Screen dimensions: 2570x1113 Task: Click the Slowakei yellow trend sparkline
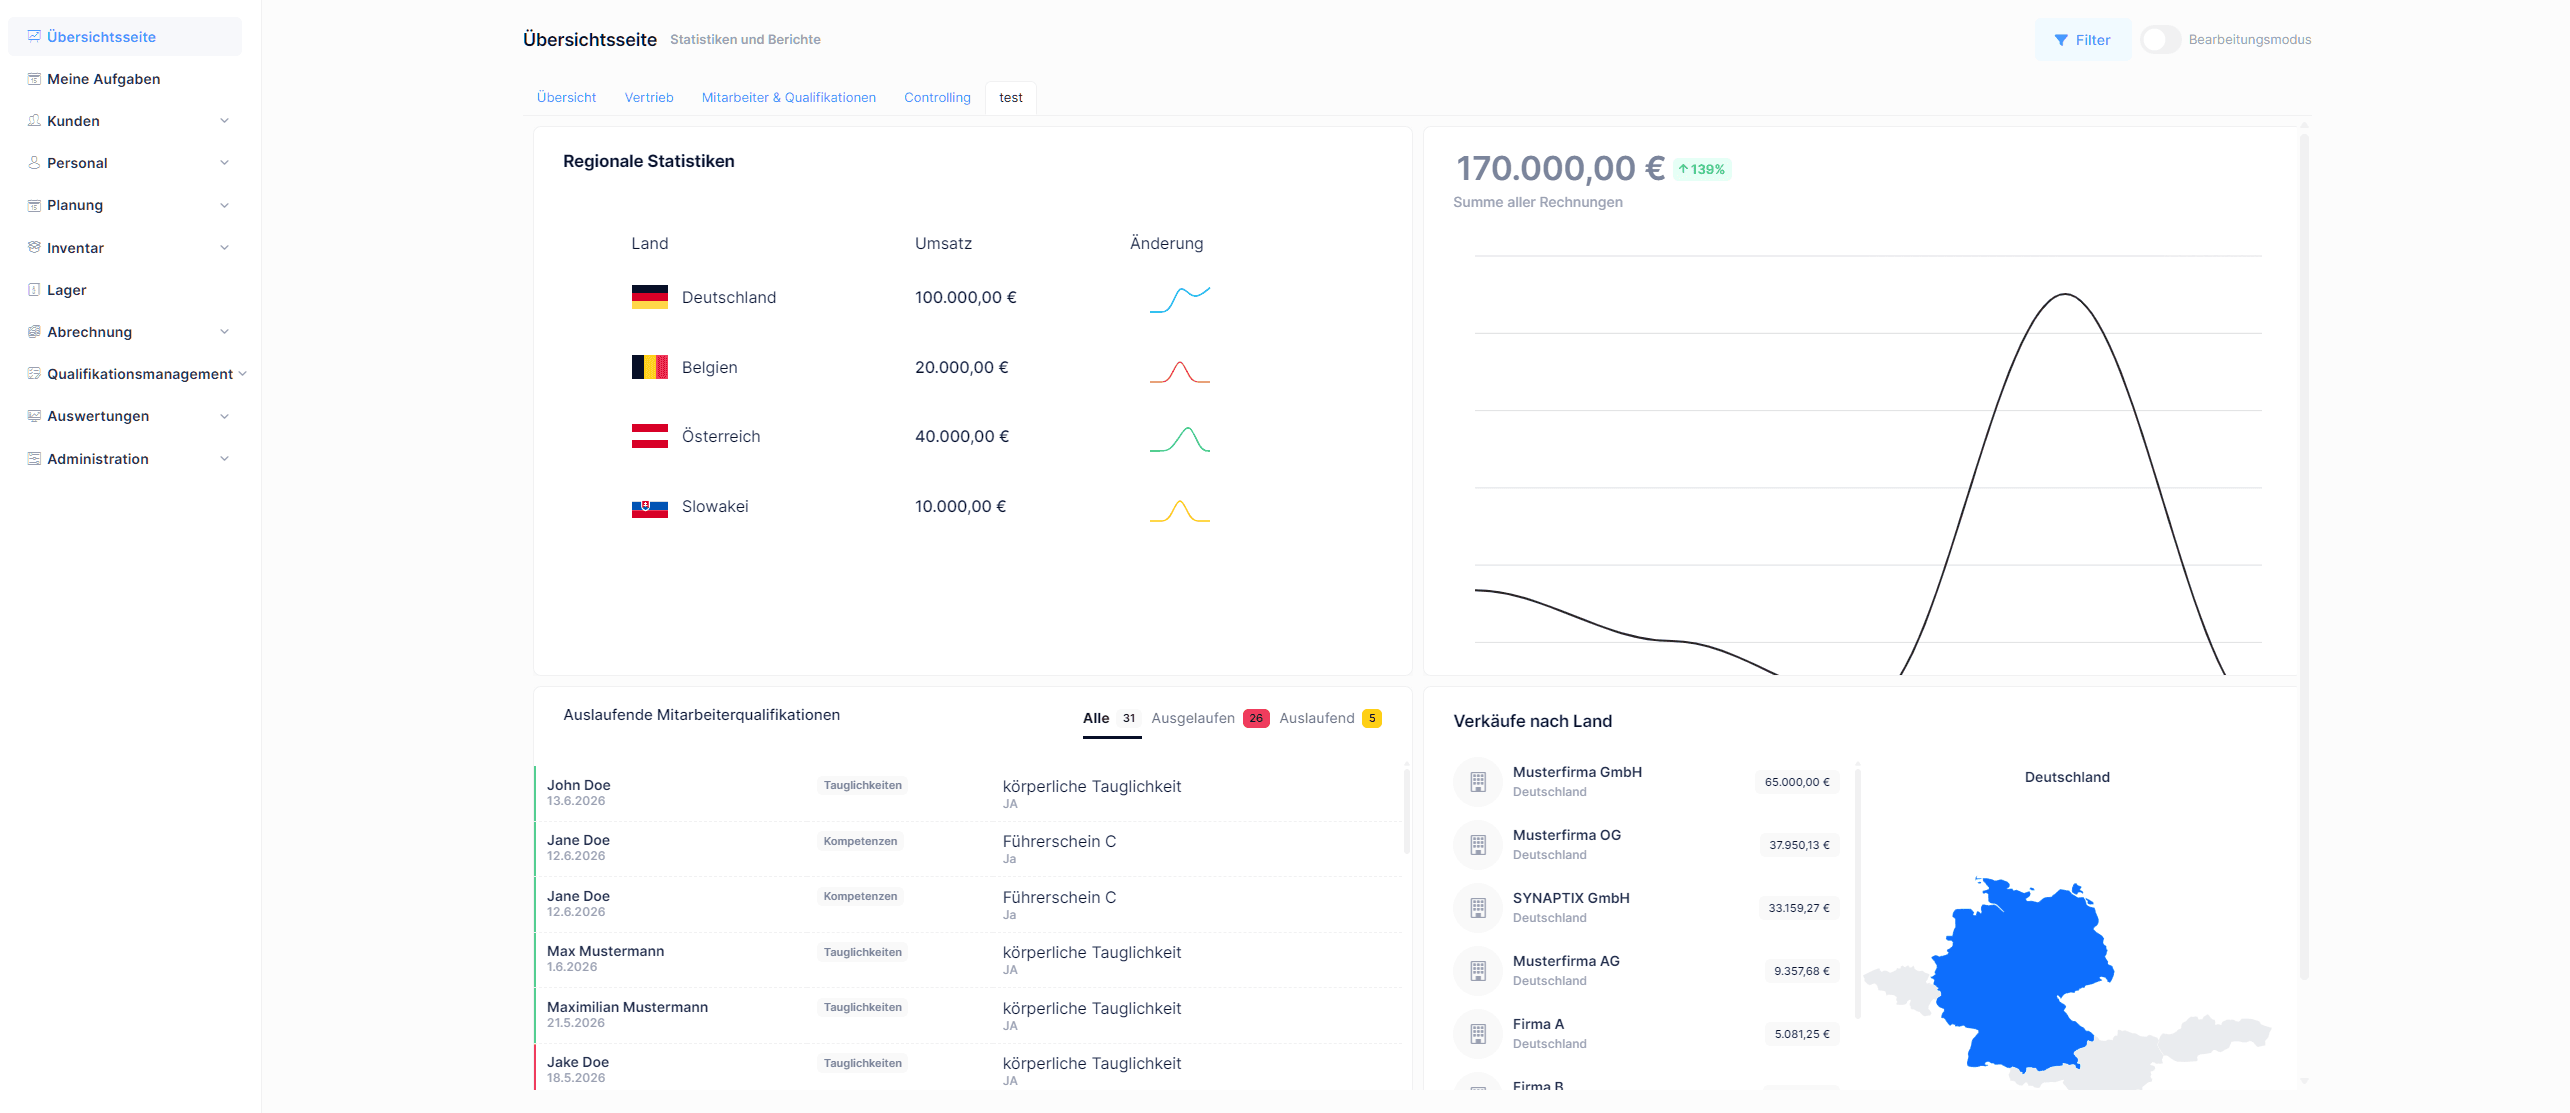(x=1180, y=510)
